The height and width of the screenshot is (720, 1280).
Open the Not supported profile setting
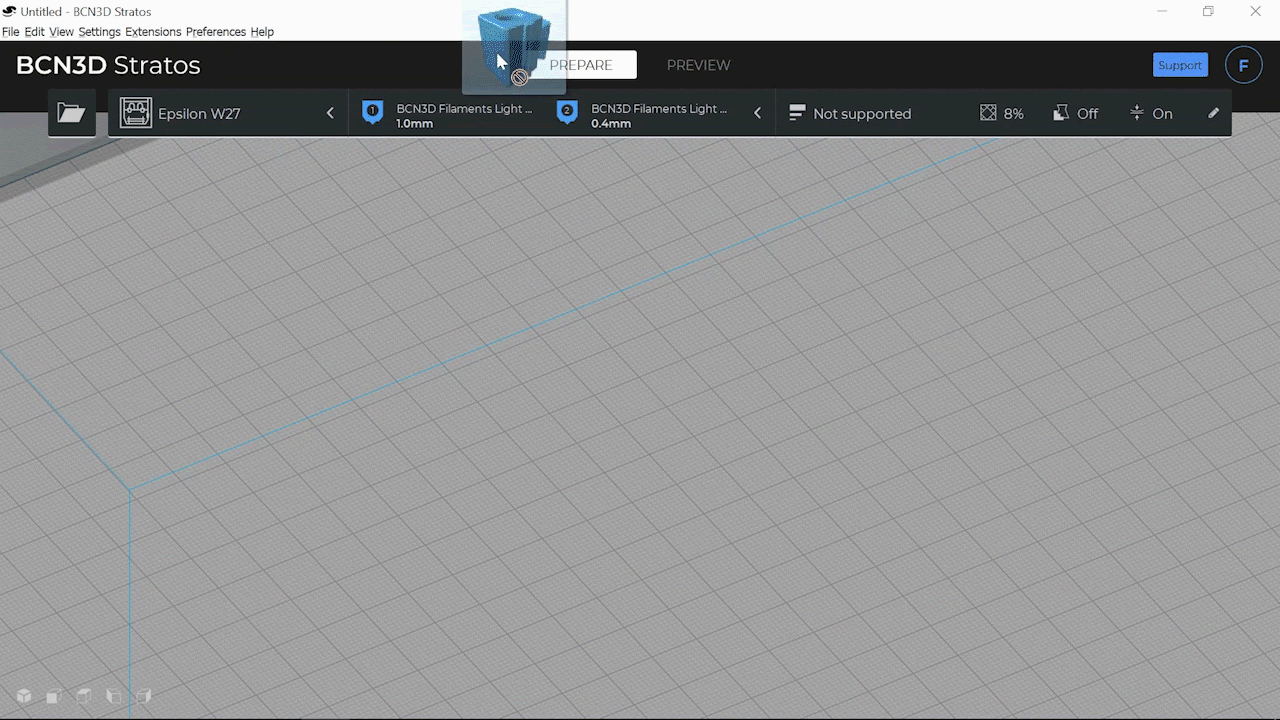coord(862,113)
